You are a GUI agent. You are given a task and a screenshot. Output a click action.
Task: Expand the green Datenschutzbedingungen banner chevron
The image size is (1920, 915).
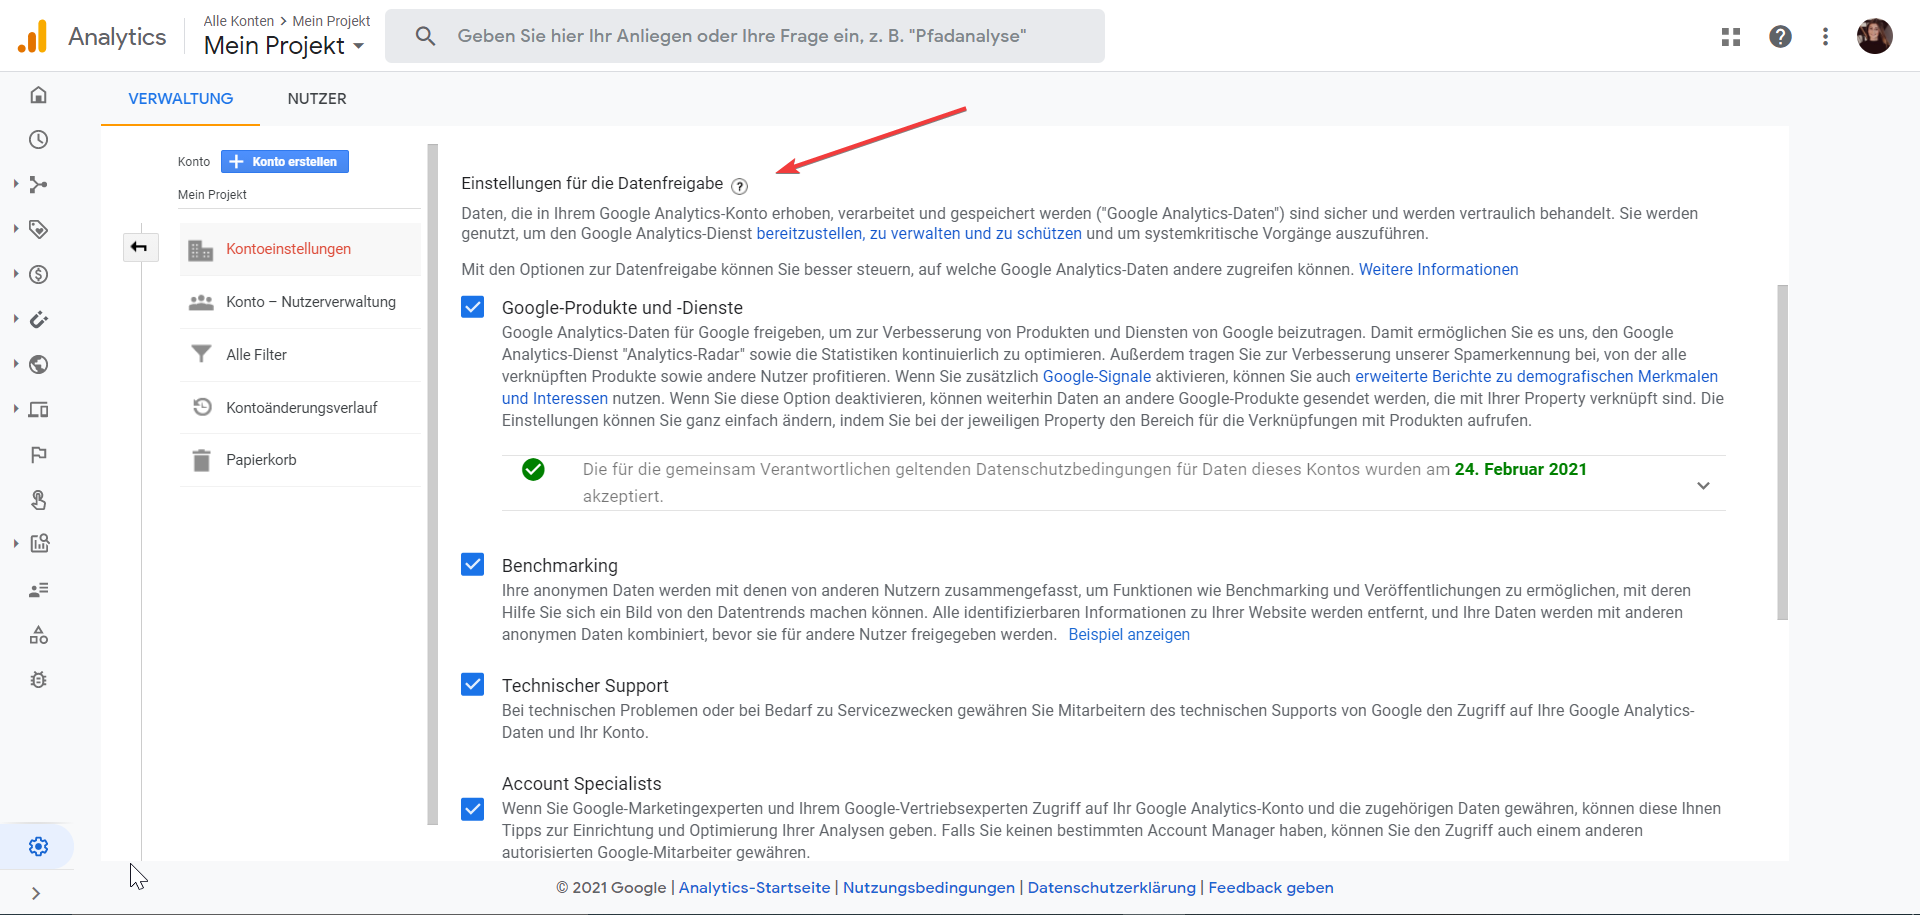coord(1703,484)
